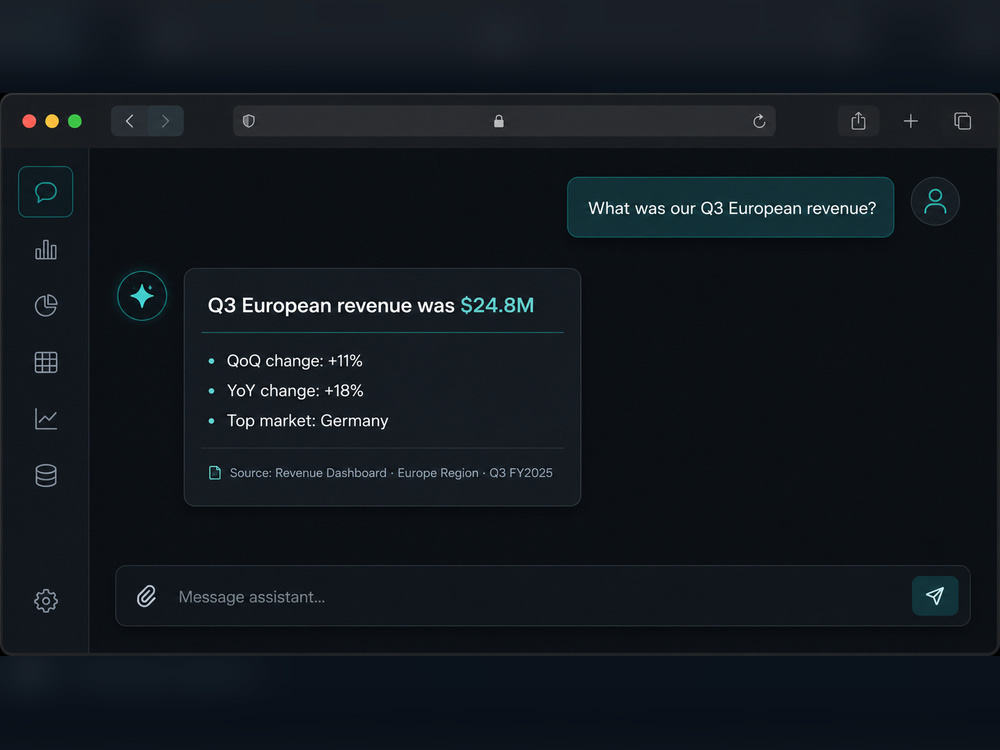Image resolution: width=1000 pixels, height=750 pixels.
Task: Go back with the browser back arrow
Action: point(129,121)
